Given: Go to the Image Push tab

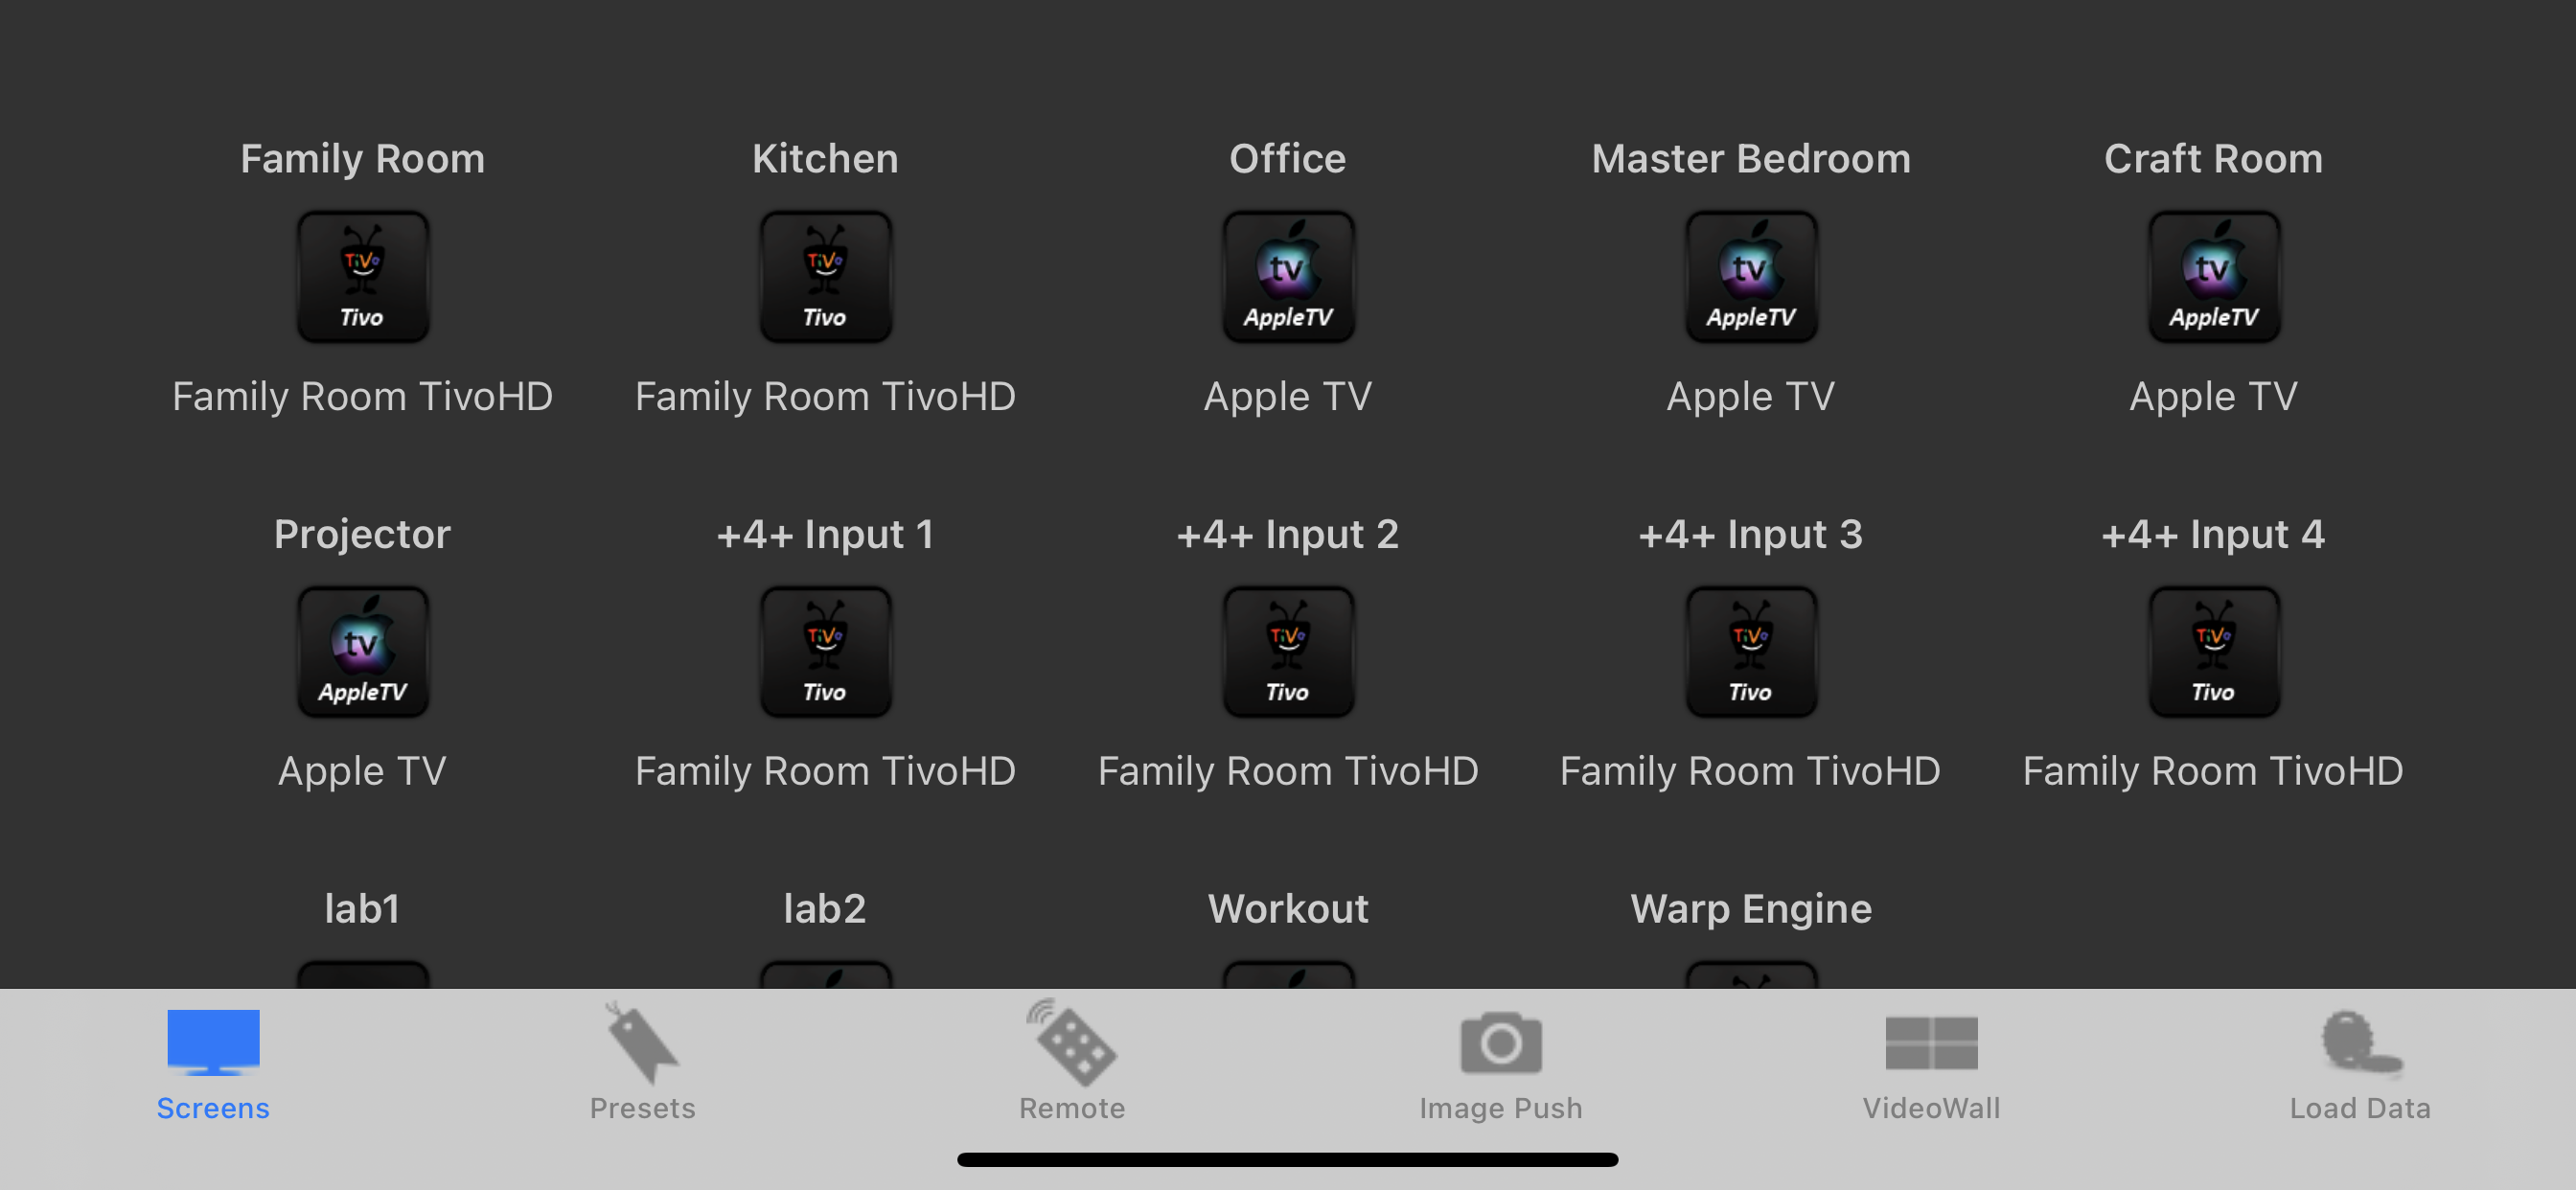Looking at the screenshot, I should pyautogui.click(x=1500, y=1063).
